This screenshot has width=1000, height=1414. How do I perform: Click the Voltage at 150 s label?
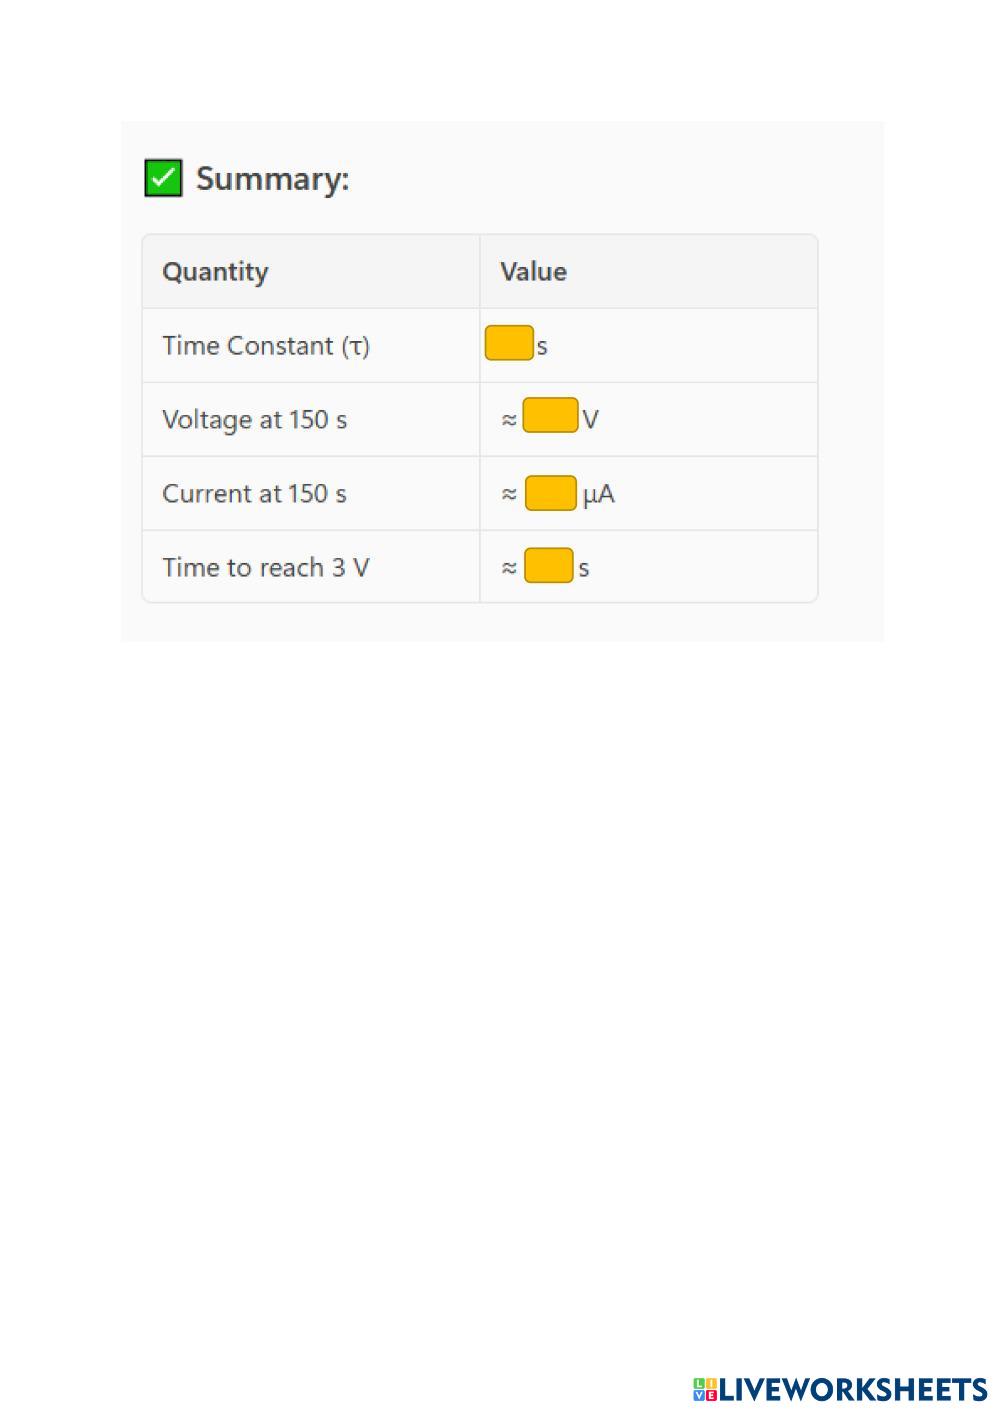254,420
